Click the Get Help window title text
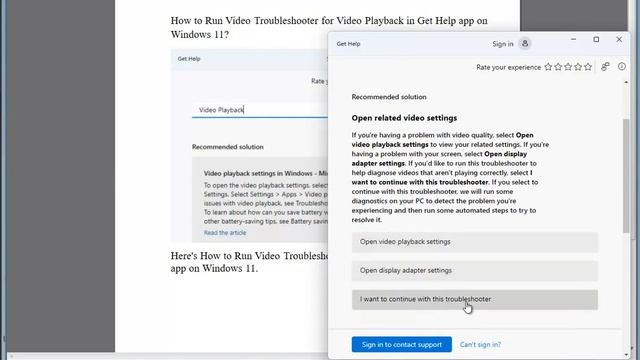This screenshot has height=360, width=640. (x=348, y=44)
